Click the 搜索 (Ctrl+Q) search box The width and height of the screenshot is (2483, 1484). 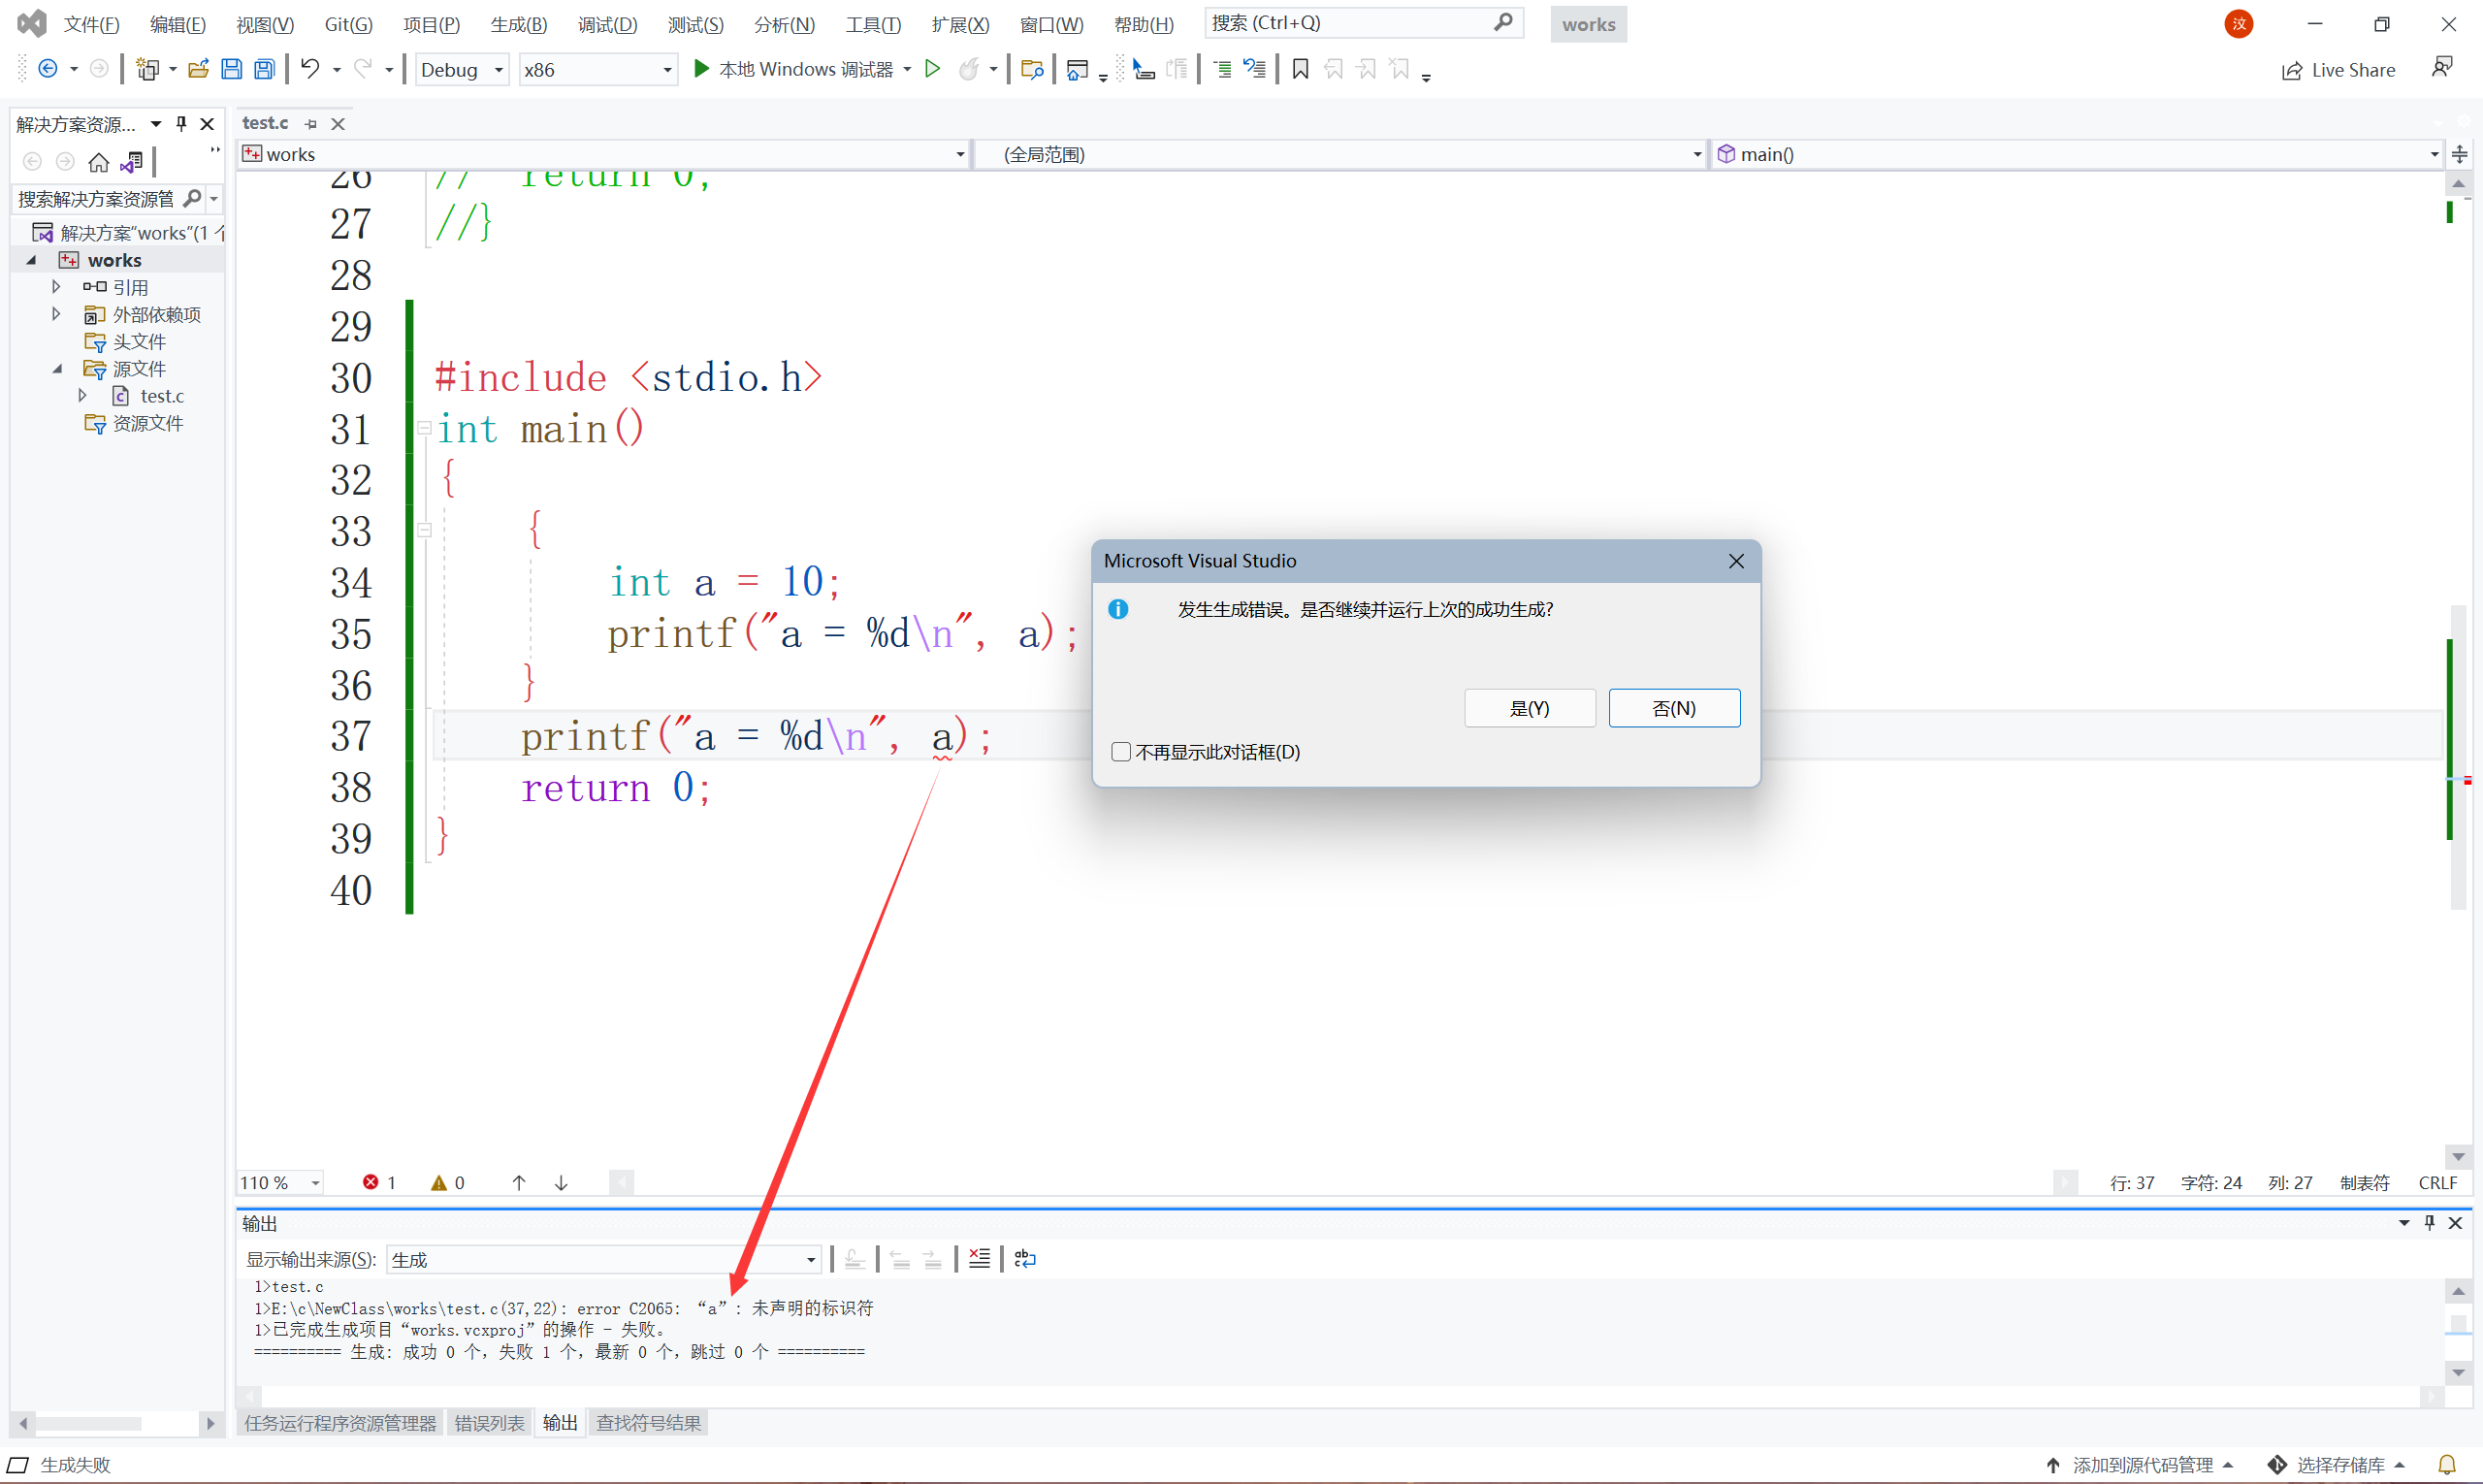(x=1350, y=23)
